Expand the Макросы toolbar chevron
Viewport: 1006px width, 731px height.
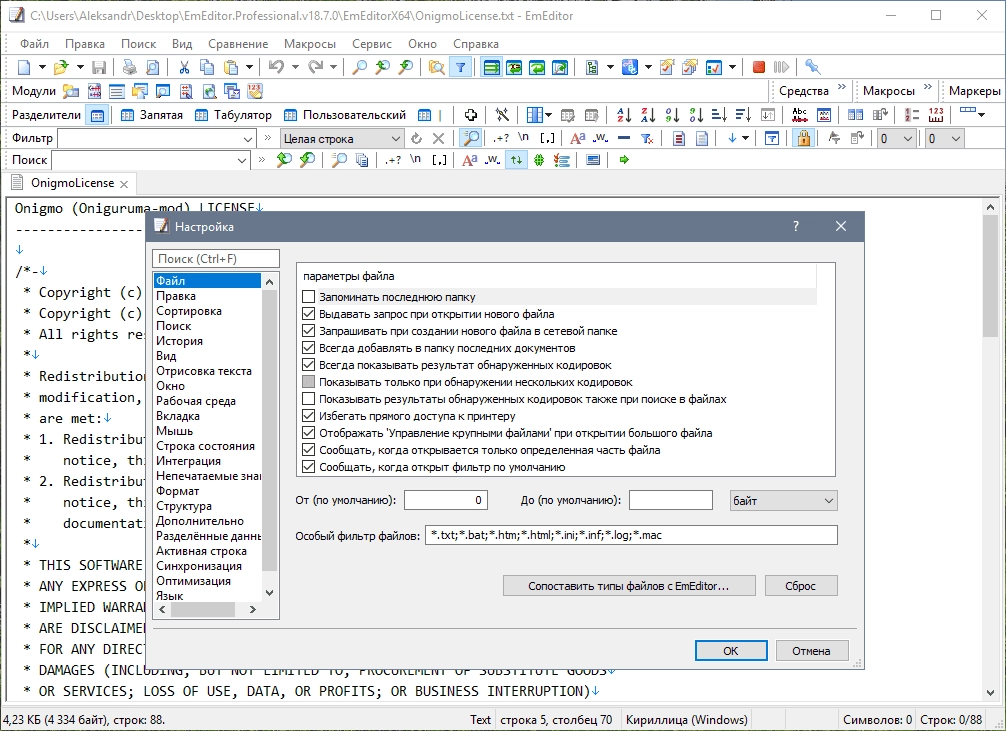pos(928,87)
